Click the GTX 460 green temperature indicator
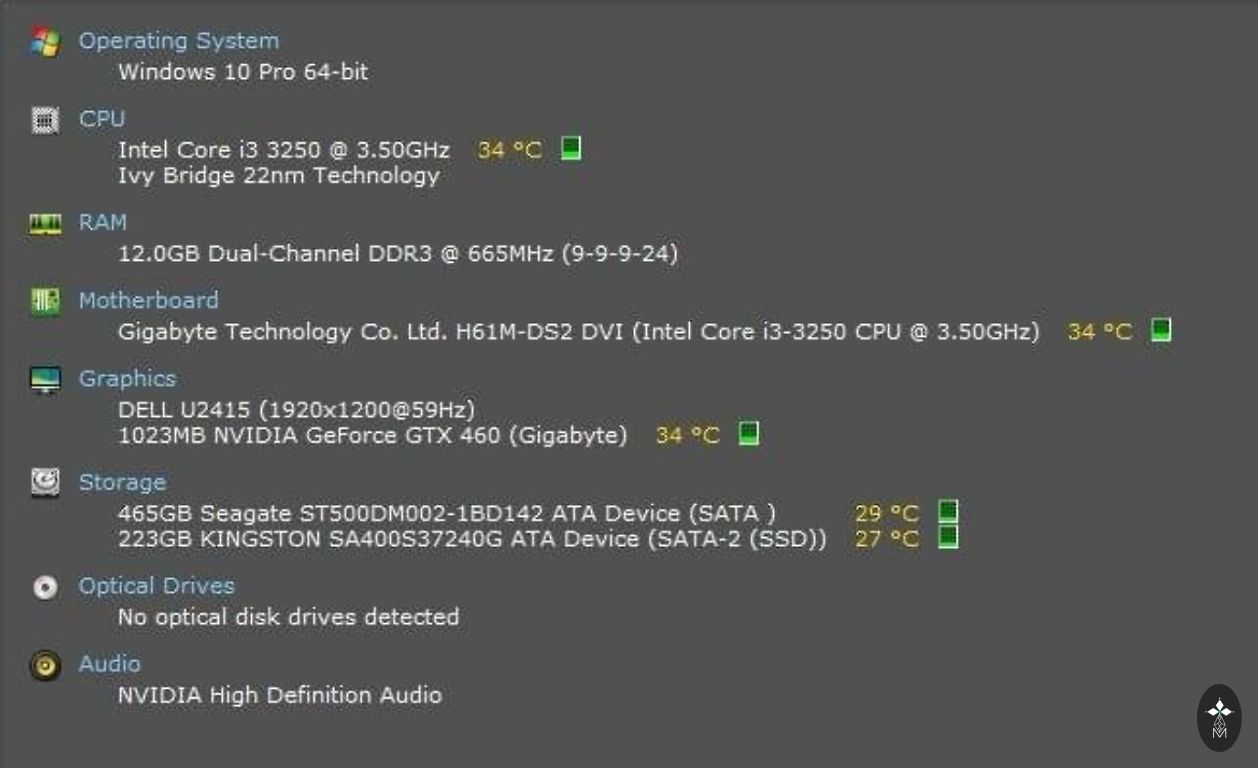This screenshot has width=1258, height=768. pos(748,433)
